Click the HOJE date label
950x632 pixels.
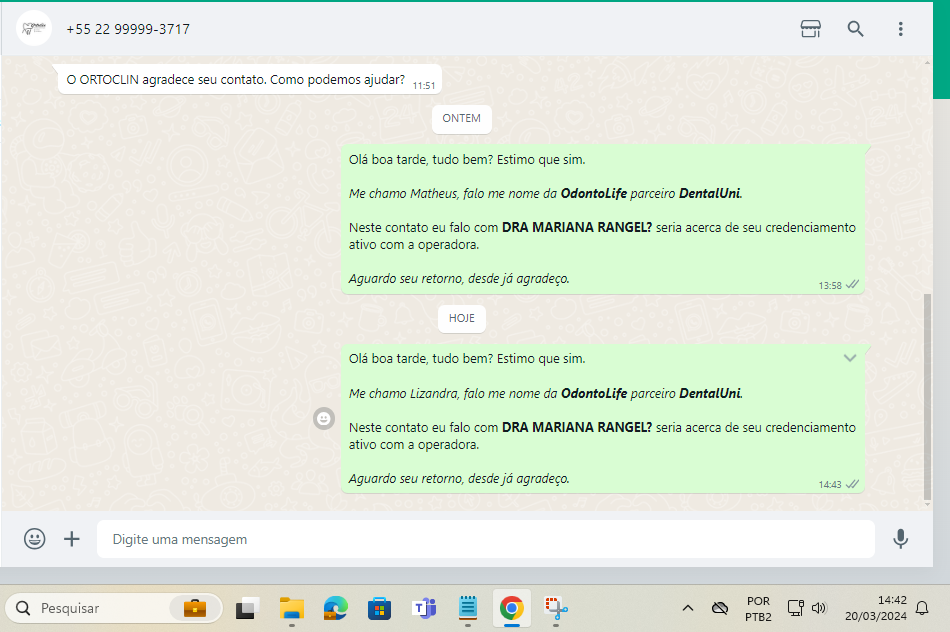coord(462,318)
